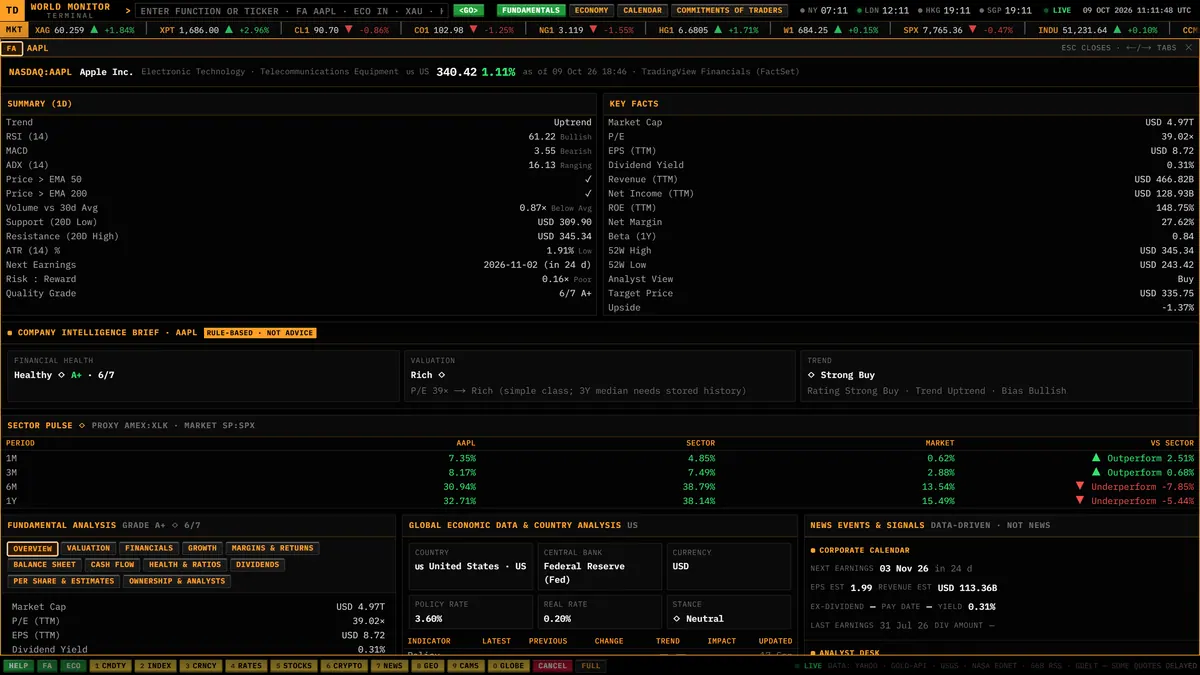Click the Market Cap USD 4.97T value in Key Facts
Image resolution: width=1200 pixels, height=675 pixels.
(1169, 123)
